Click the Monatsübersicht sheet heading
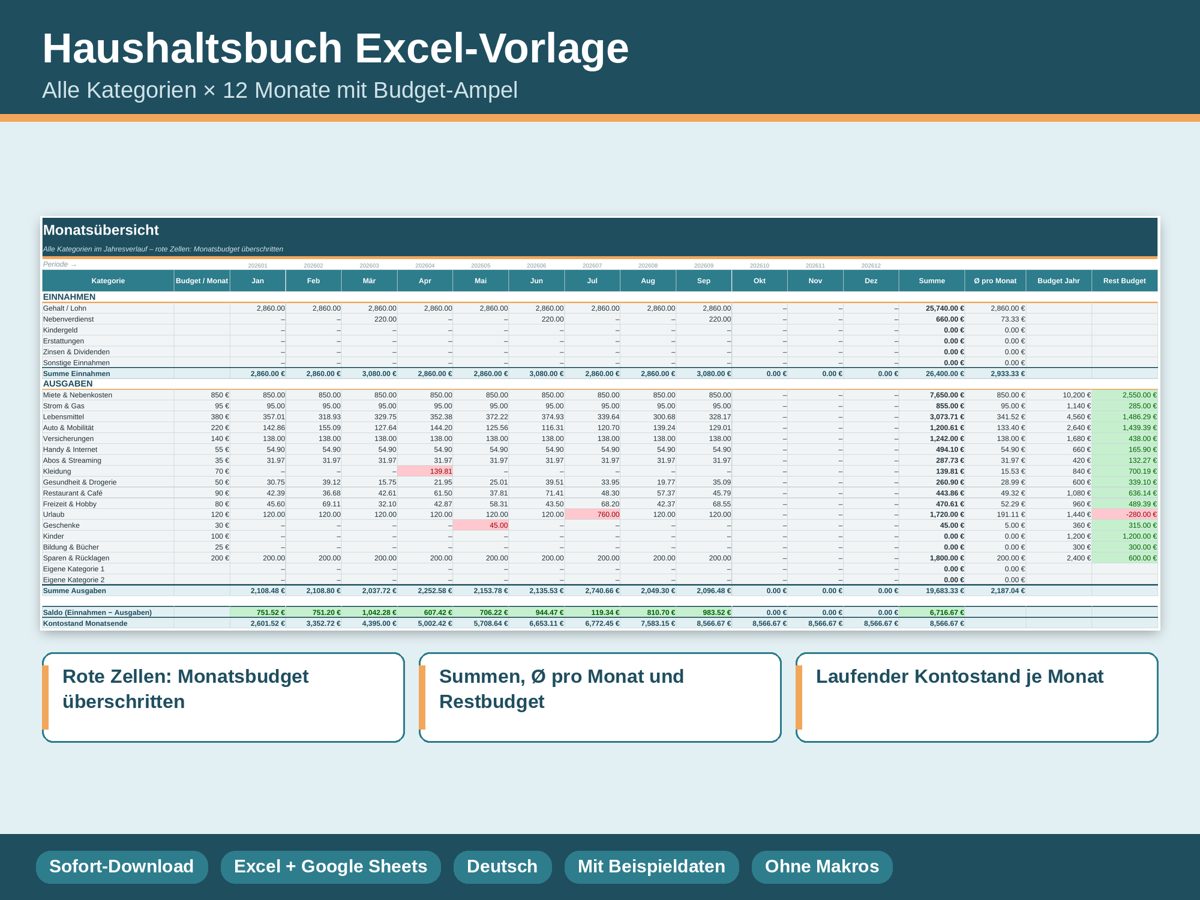The width and height of the screenshot is (1200, 900). 101,230
